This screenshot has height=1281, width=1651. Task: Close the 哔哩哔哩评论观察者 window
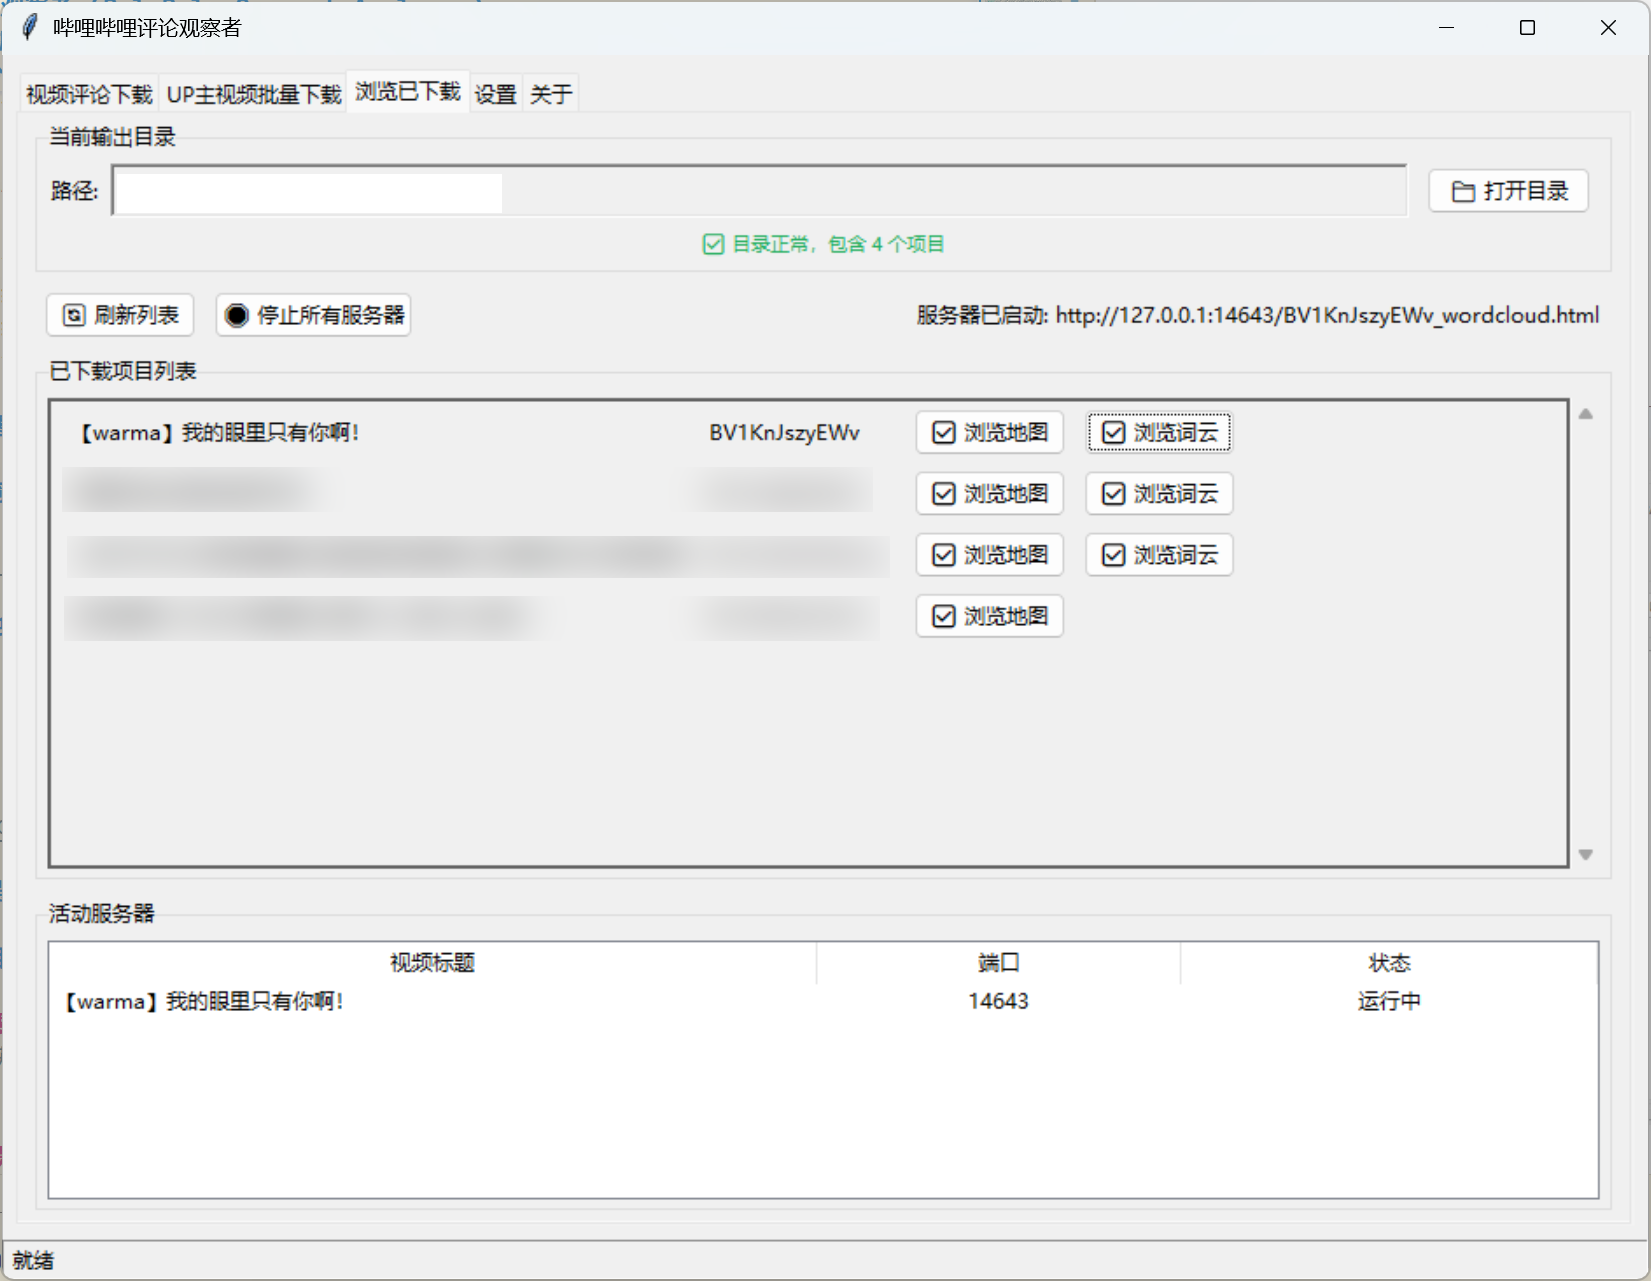point(1608,27)
